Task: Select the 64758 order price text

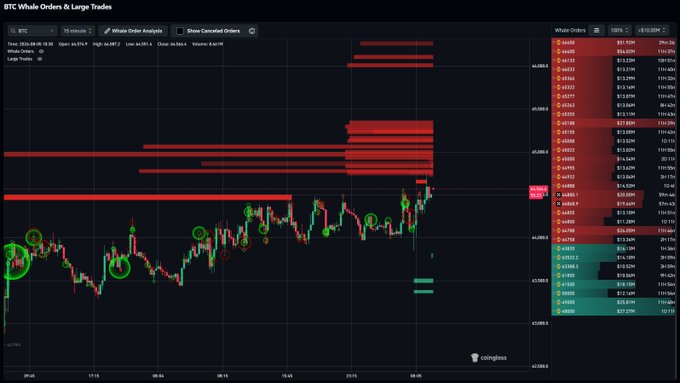Action: (x=568, y=239)
